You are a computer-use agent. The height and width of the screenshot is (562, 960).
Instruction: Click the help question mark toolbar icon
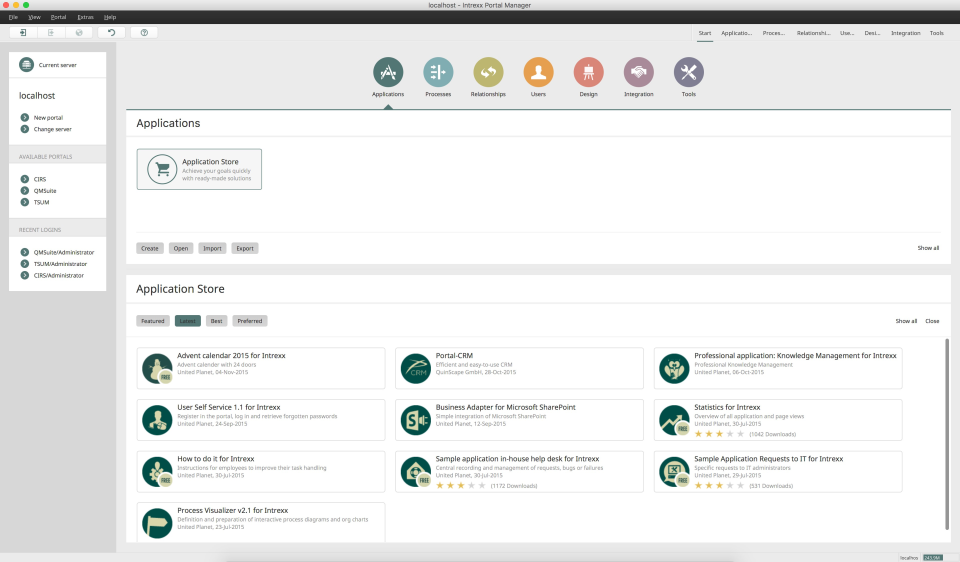coord(144,33)
